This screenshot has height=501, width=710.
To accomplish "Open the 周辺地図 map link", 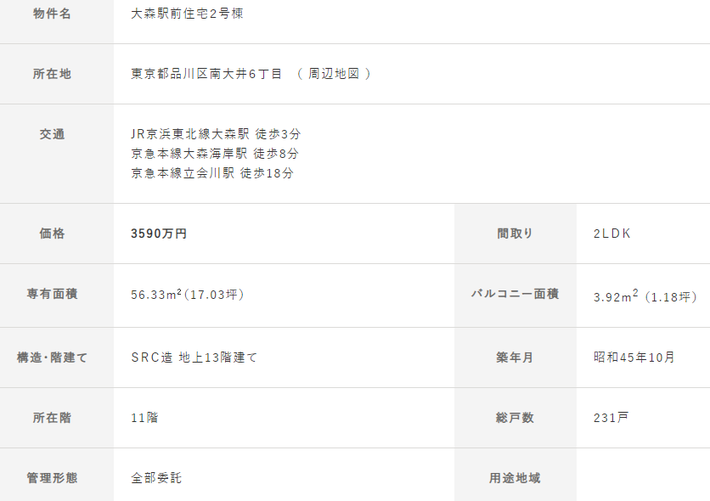I will click(x=334, y=74).
